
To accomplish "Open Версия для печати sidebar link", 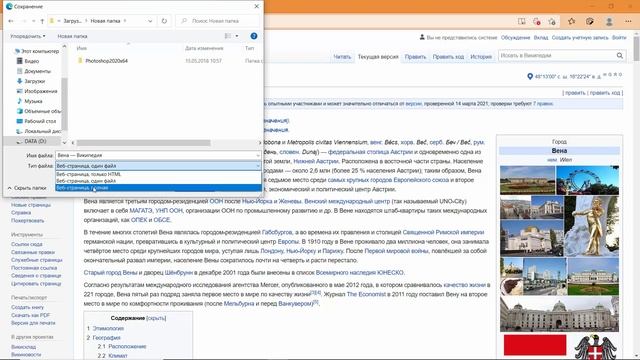I will [x=33, y=323].
